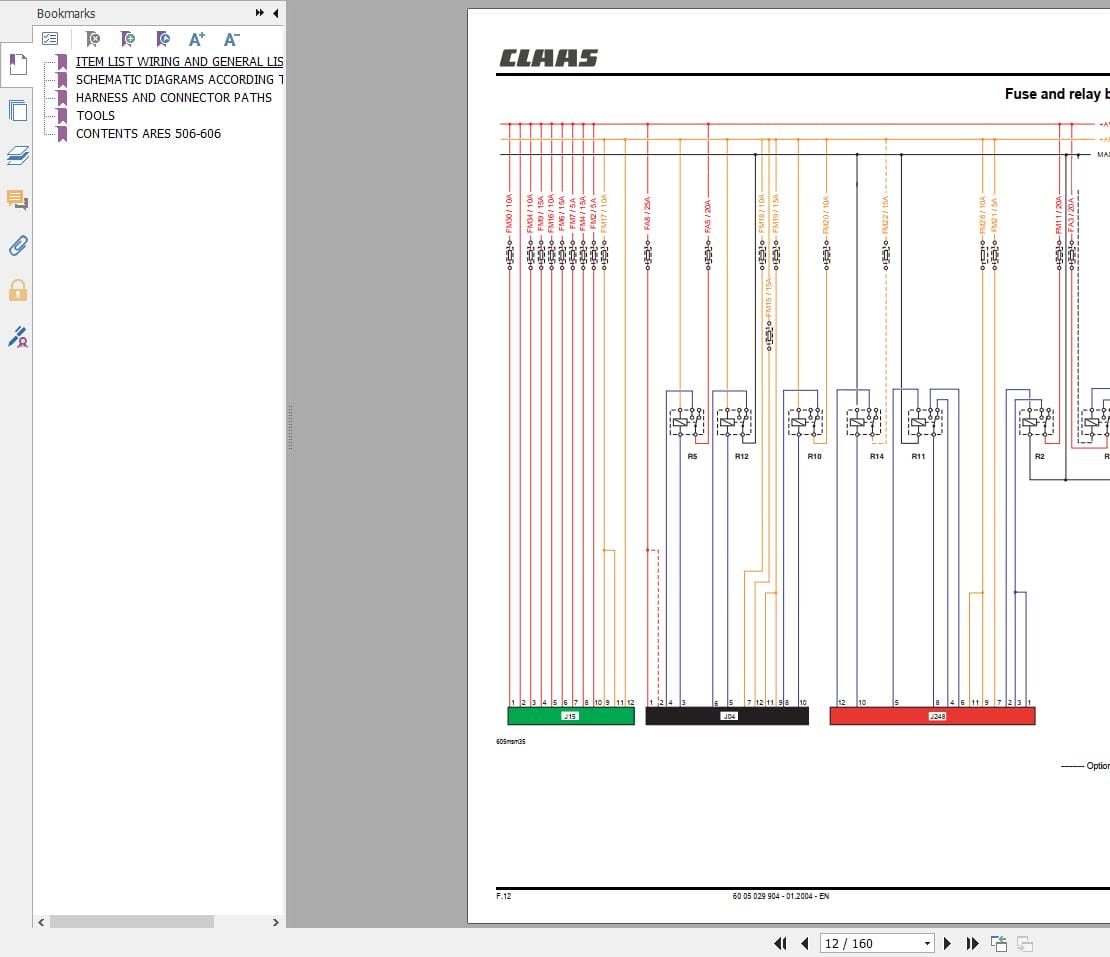This screenshot has width=1110, height=957.
Task: Expand the bookmarks panel with double arrow
Action: (x=260, y=13)
